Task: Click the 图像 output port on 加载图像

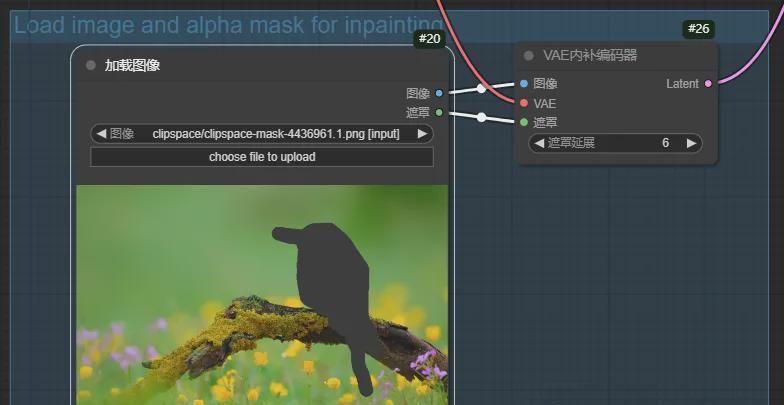Action: pos(439,93)
